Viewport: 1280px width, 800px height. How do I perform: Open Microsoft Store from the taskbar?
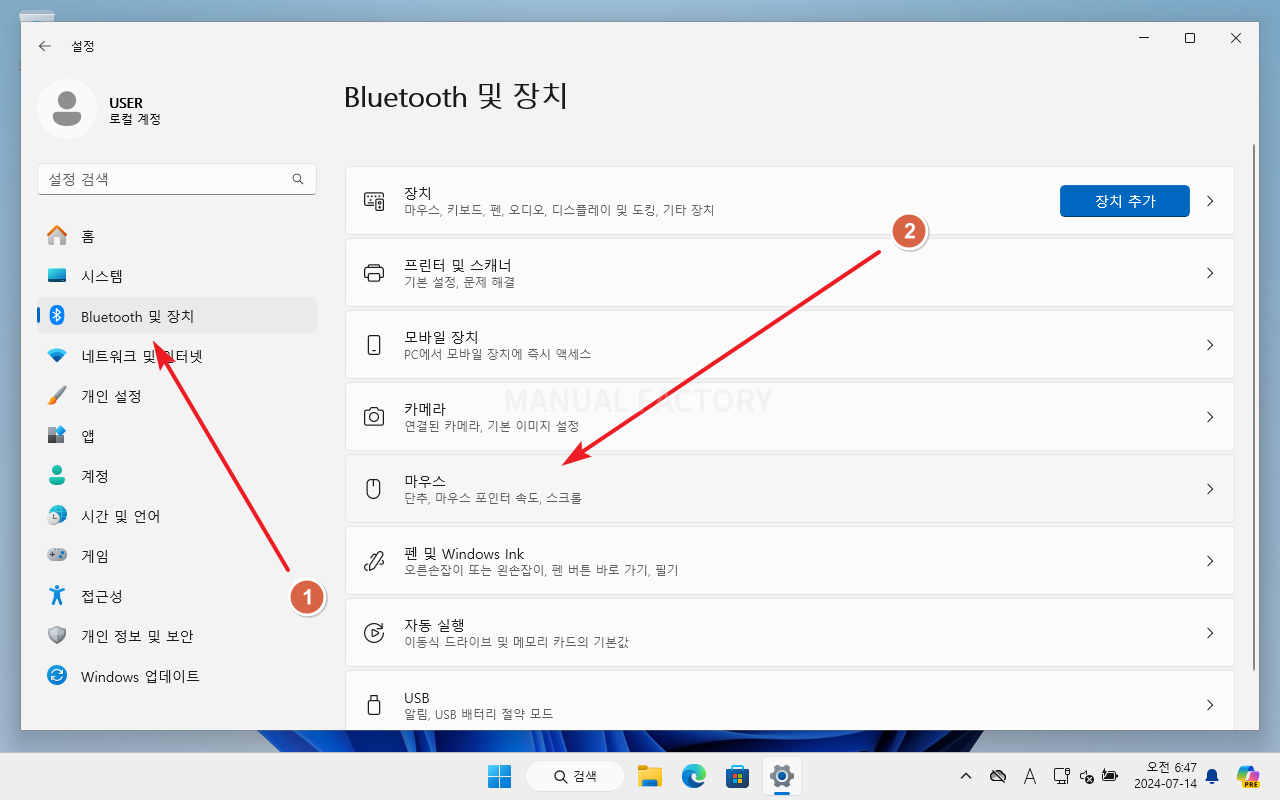[x=738, y=776]
